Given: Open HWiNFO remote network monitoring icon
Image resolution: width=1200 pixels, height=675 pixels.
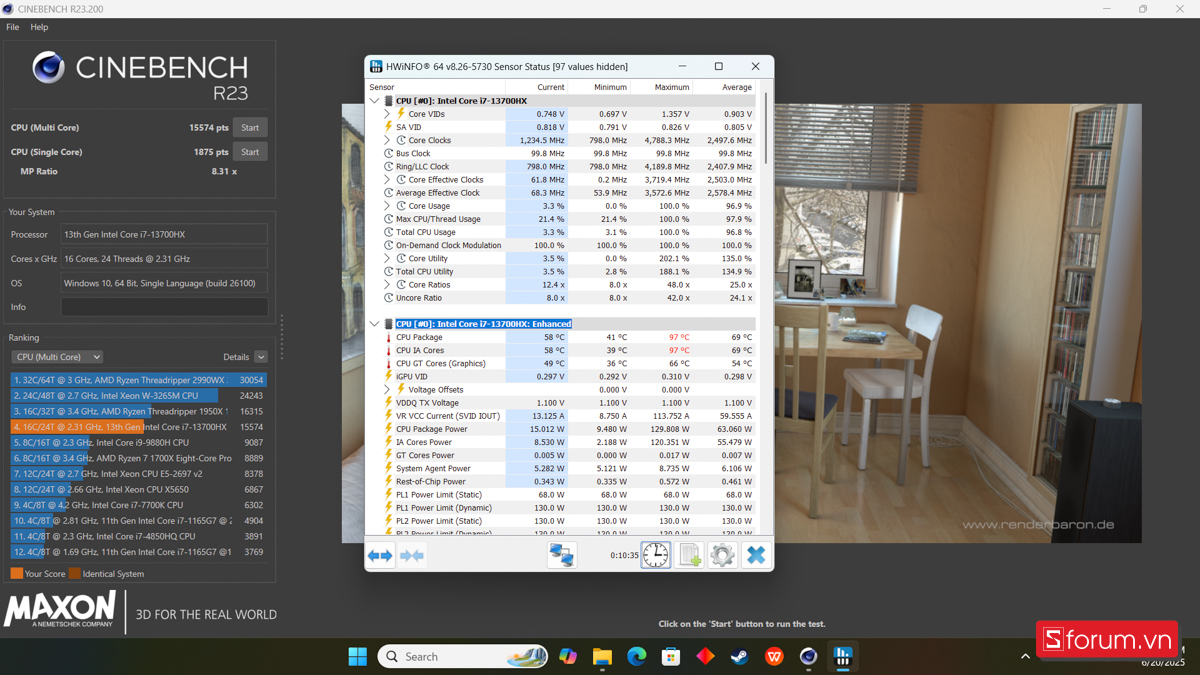Looking at the screenshot, I should 562,555.
